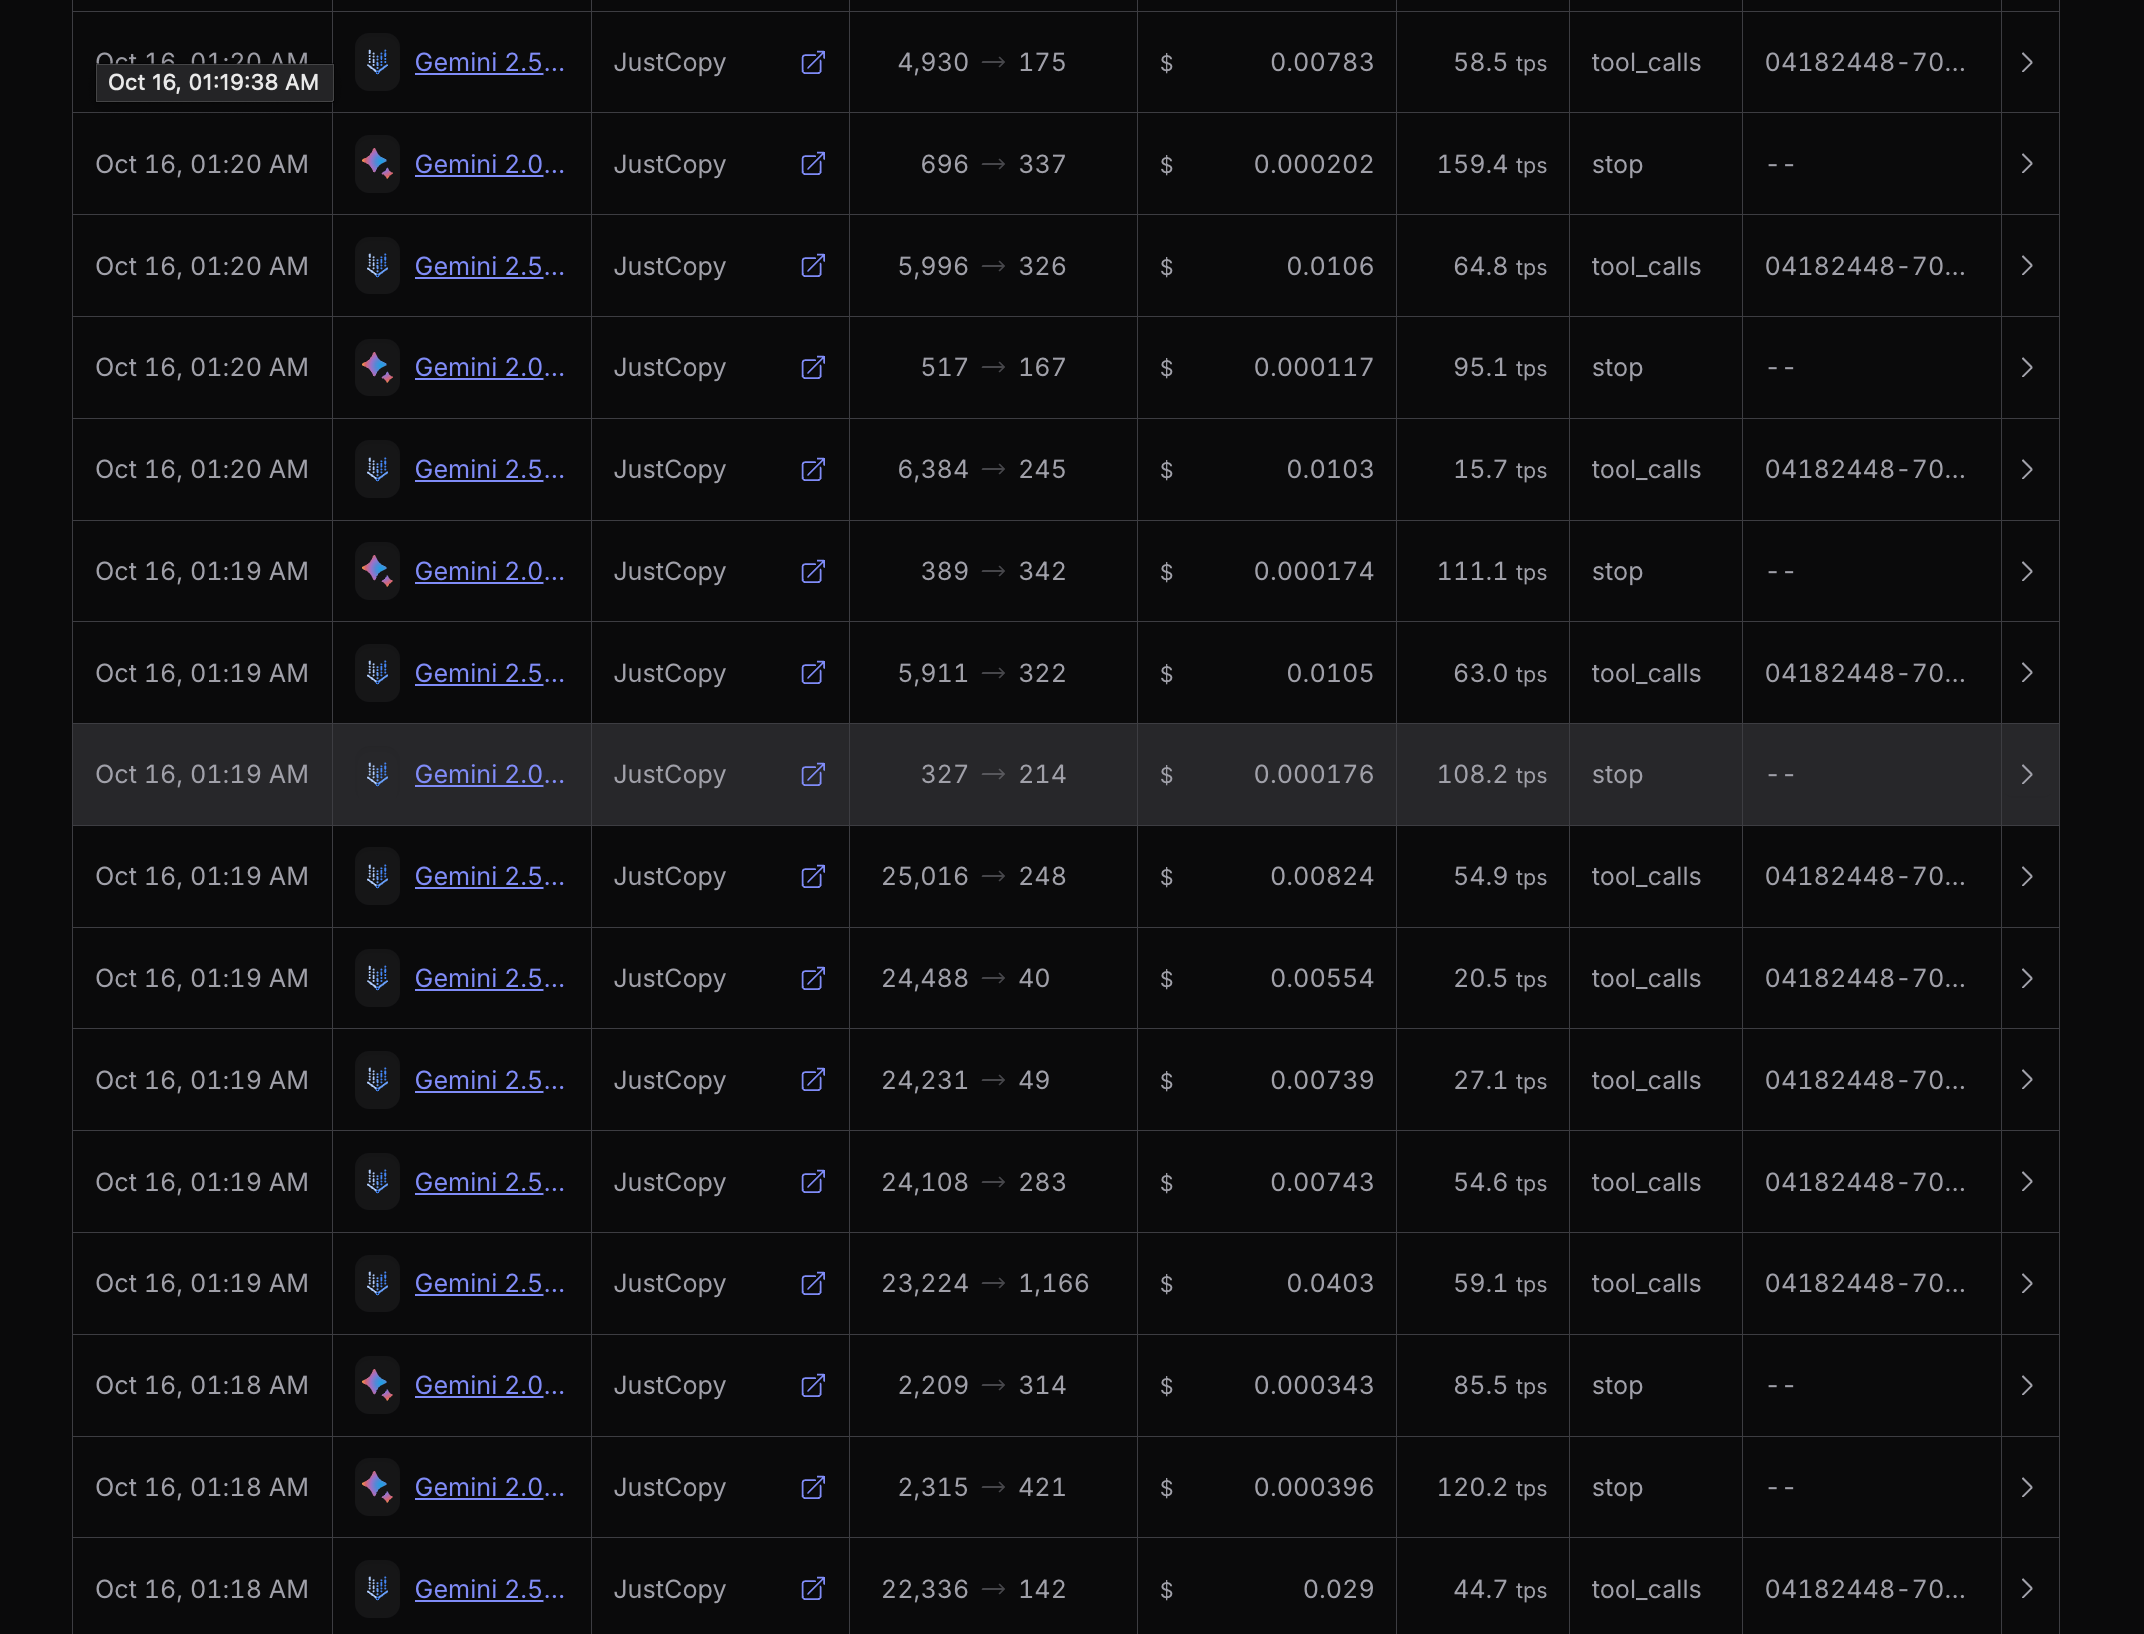Click the Gemini sparkle icon in the 2,209 → 314 row
Image resolution: width=2144 pixels, height=1634 pixels.
(x=377, y=1385)
